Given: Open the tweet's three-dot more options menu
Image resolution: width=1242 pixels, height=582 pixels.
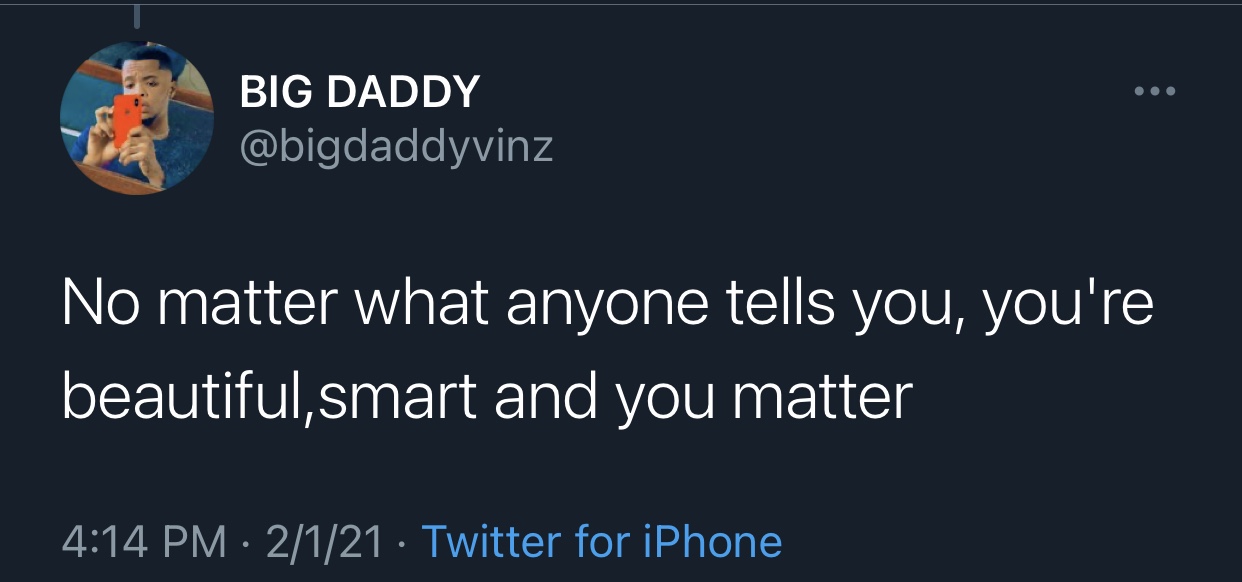Looking at the screenshot, I should 1157,92.
